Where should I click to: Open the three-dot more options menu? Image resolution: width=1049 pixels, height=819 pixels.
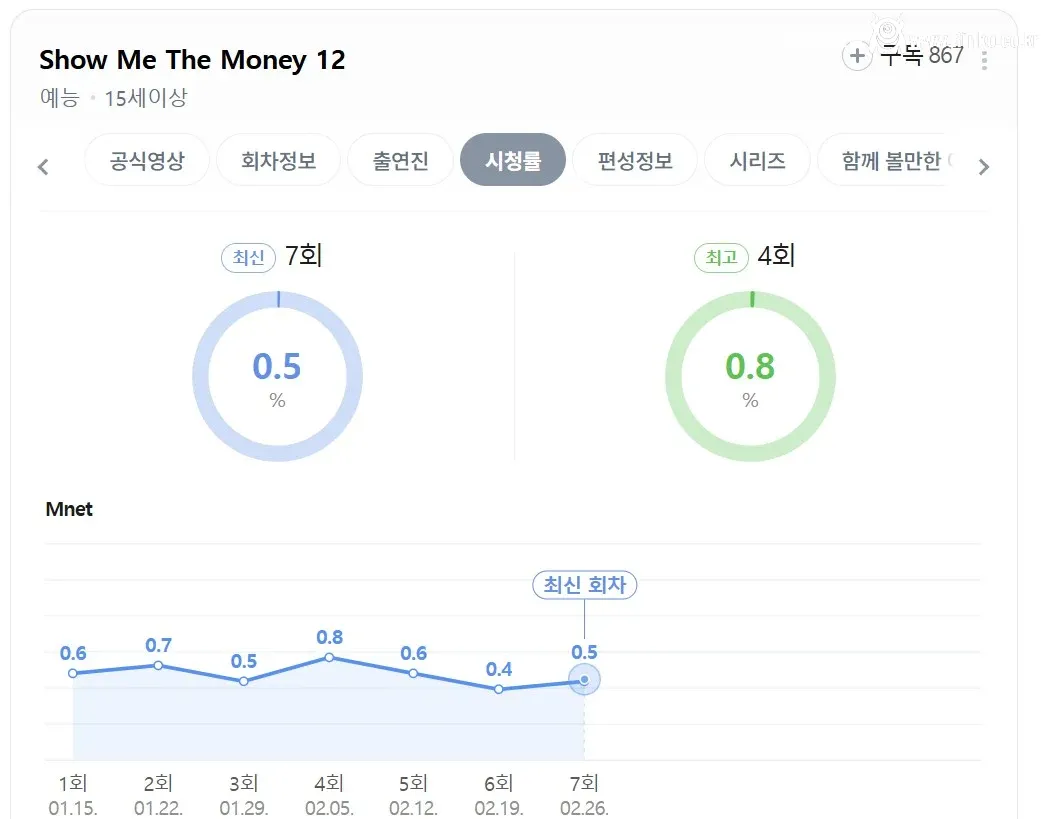coord(985,56)
